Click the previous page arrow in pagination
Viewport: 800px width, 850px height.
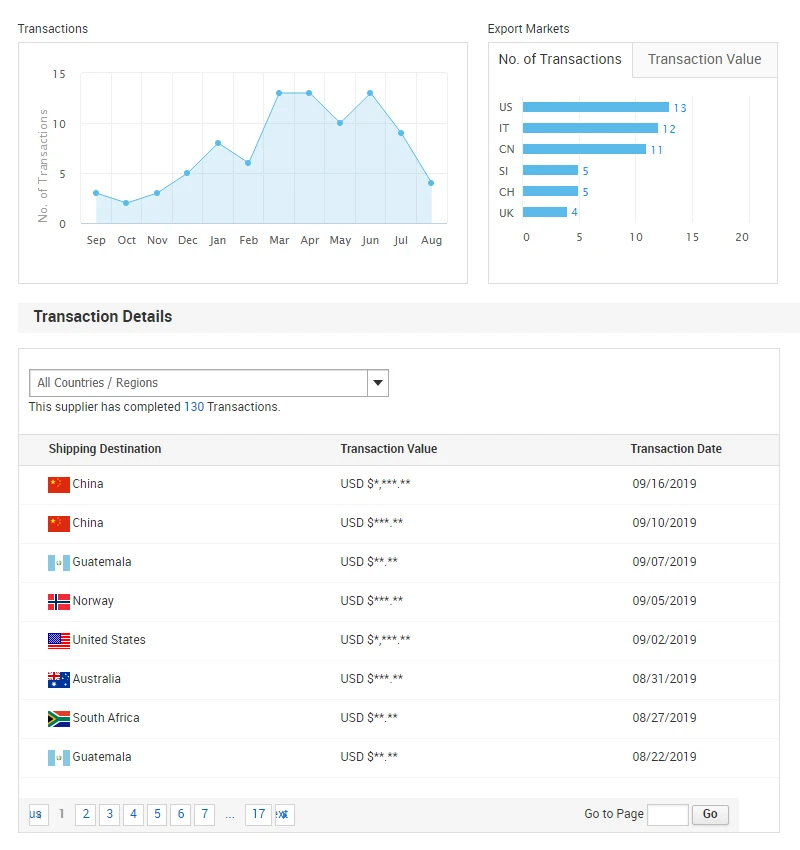tap(37, 814)
